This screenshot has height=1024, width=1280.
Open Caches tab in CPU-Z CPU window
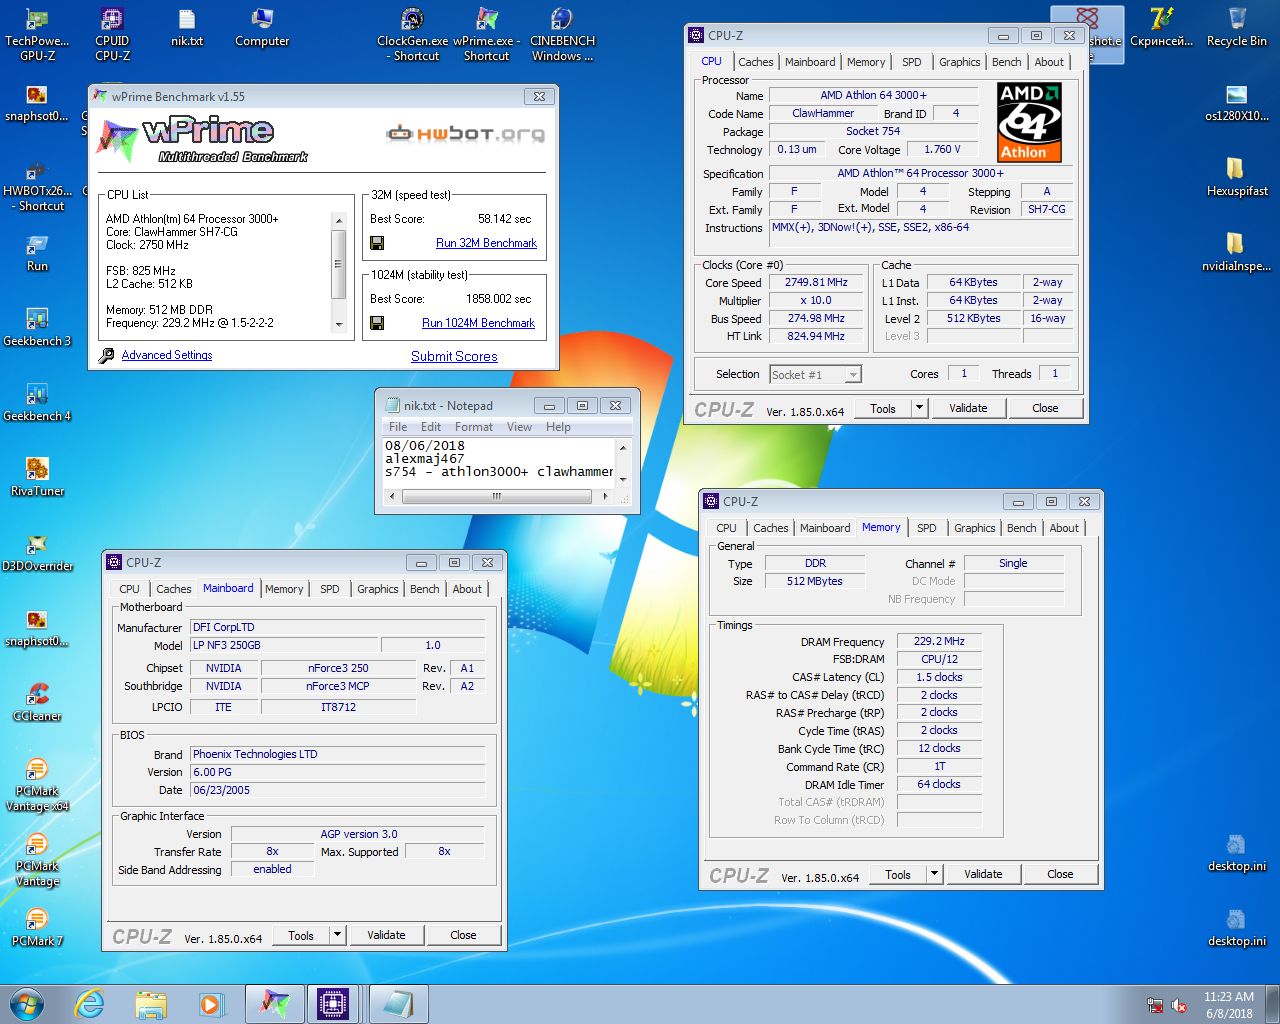click(756, 62)
